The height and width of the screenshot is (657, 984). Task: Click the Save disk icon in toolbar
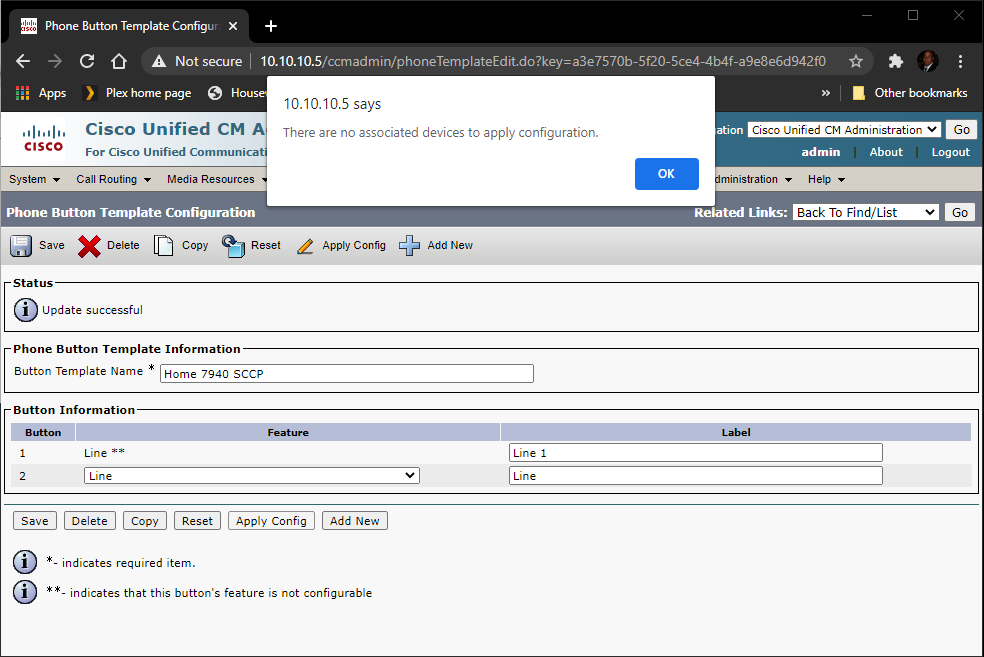tap(21, 245)
